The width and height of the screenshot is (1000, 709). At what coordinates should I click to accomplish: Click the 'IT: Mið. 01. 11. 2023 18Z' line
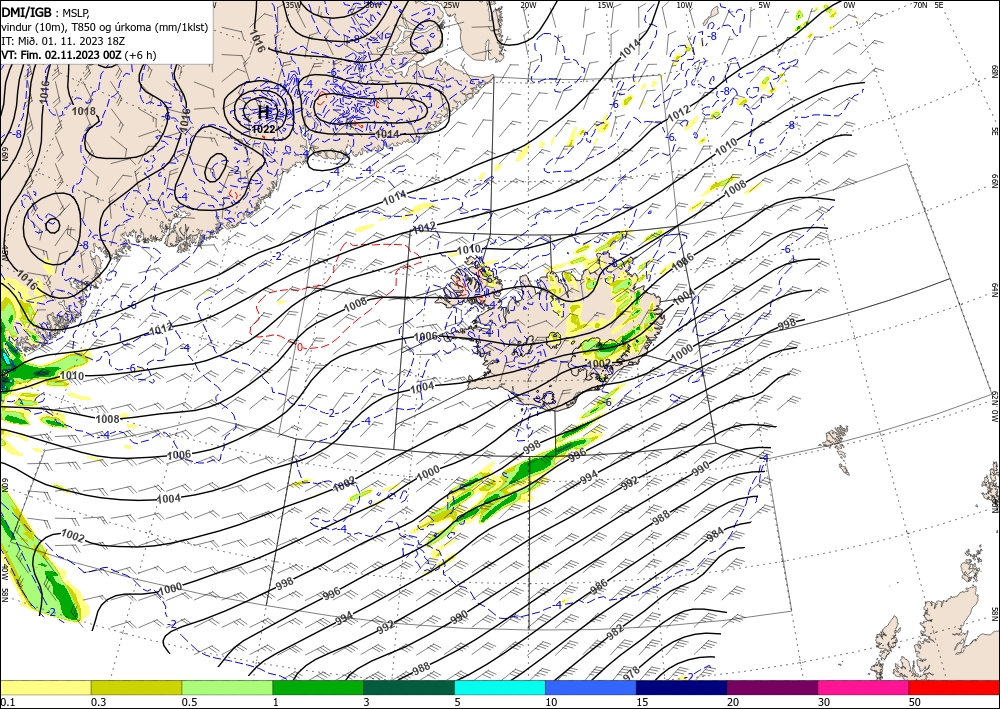click(x=62, y=41)
